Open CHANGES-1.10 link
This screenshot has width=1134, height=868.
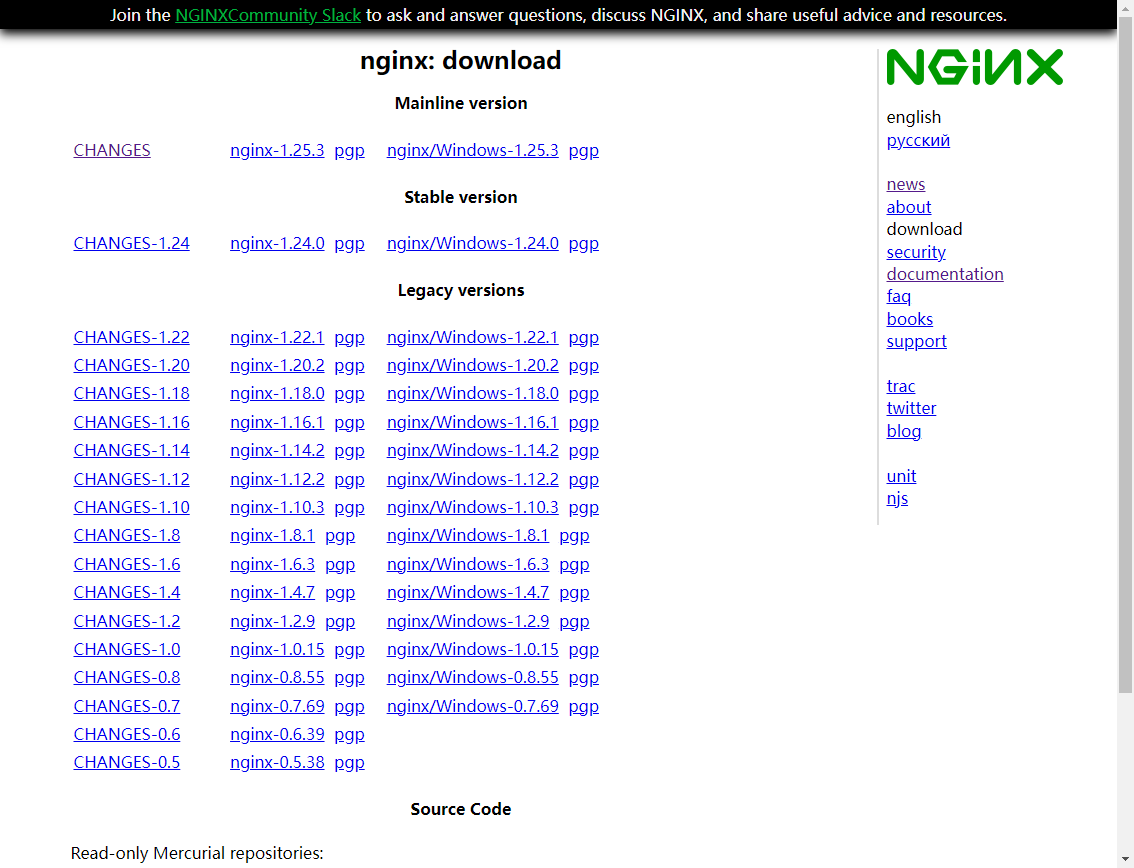pos(132,508)
